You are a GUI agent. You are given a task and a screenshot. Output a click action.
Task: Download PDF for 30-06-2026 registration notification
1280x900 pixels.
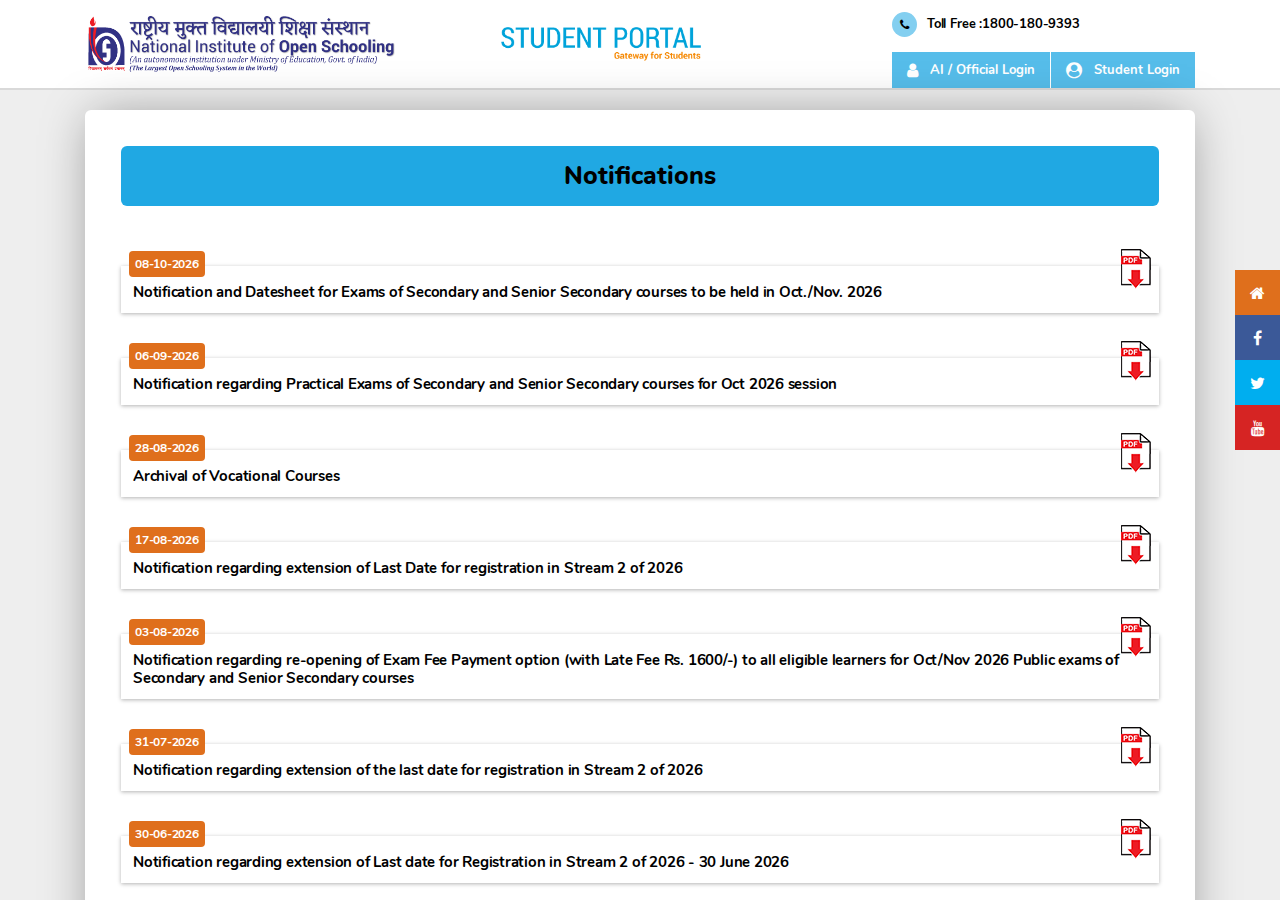point(1135,838)
